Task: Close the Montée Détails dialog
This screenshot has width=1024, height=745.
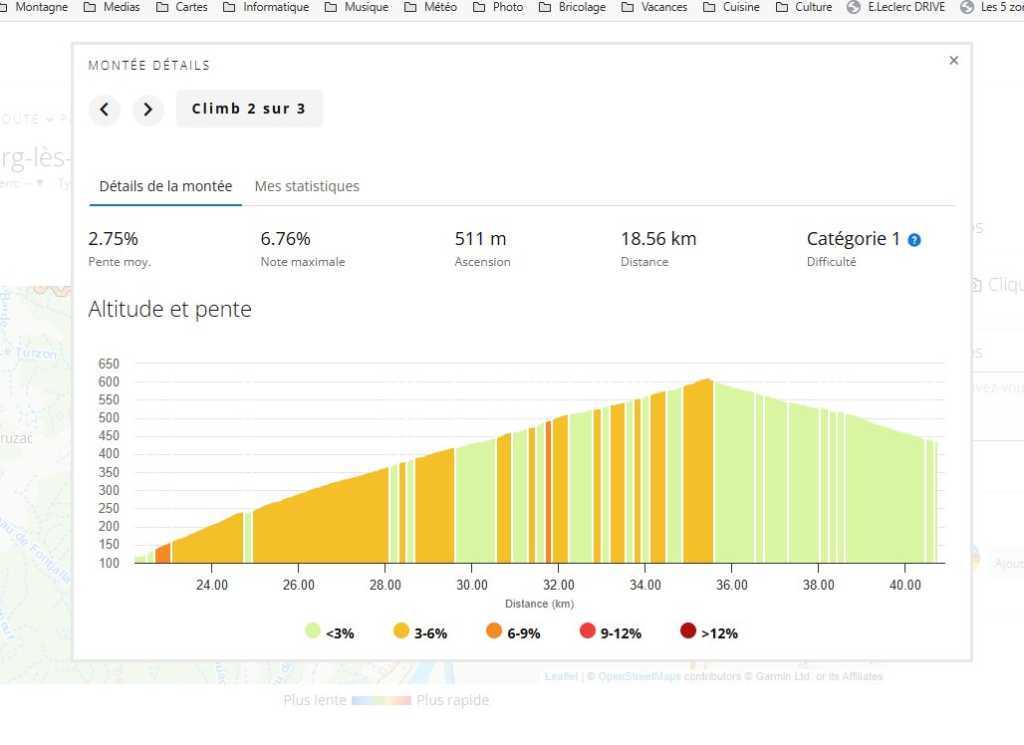Action: pos(953,61)
